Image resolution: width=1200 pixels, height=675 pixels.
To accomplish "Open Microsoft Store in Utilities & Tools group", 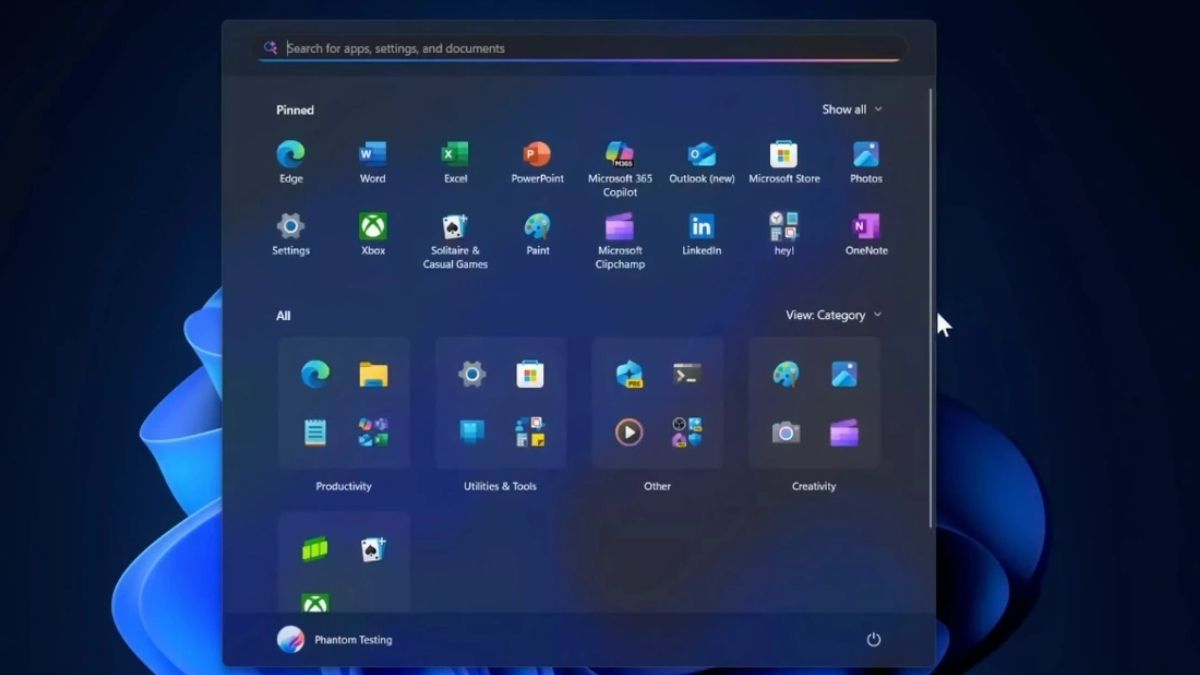I will tap(530, 374).
